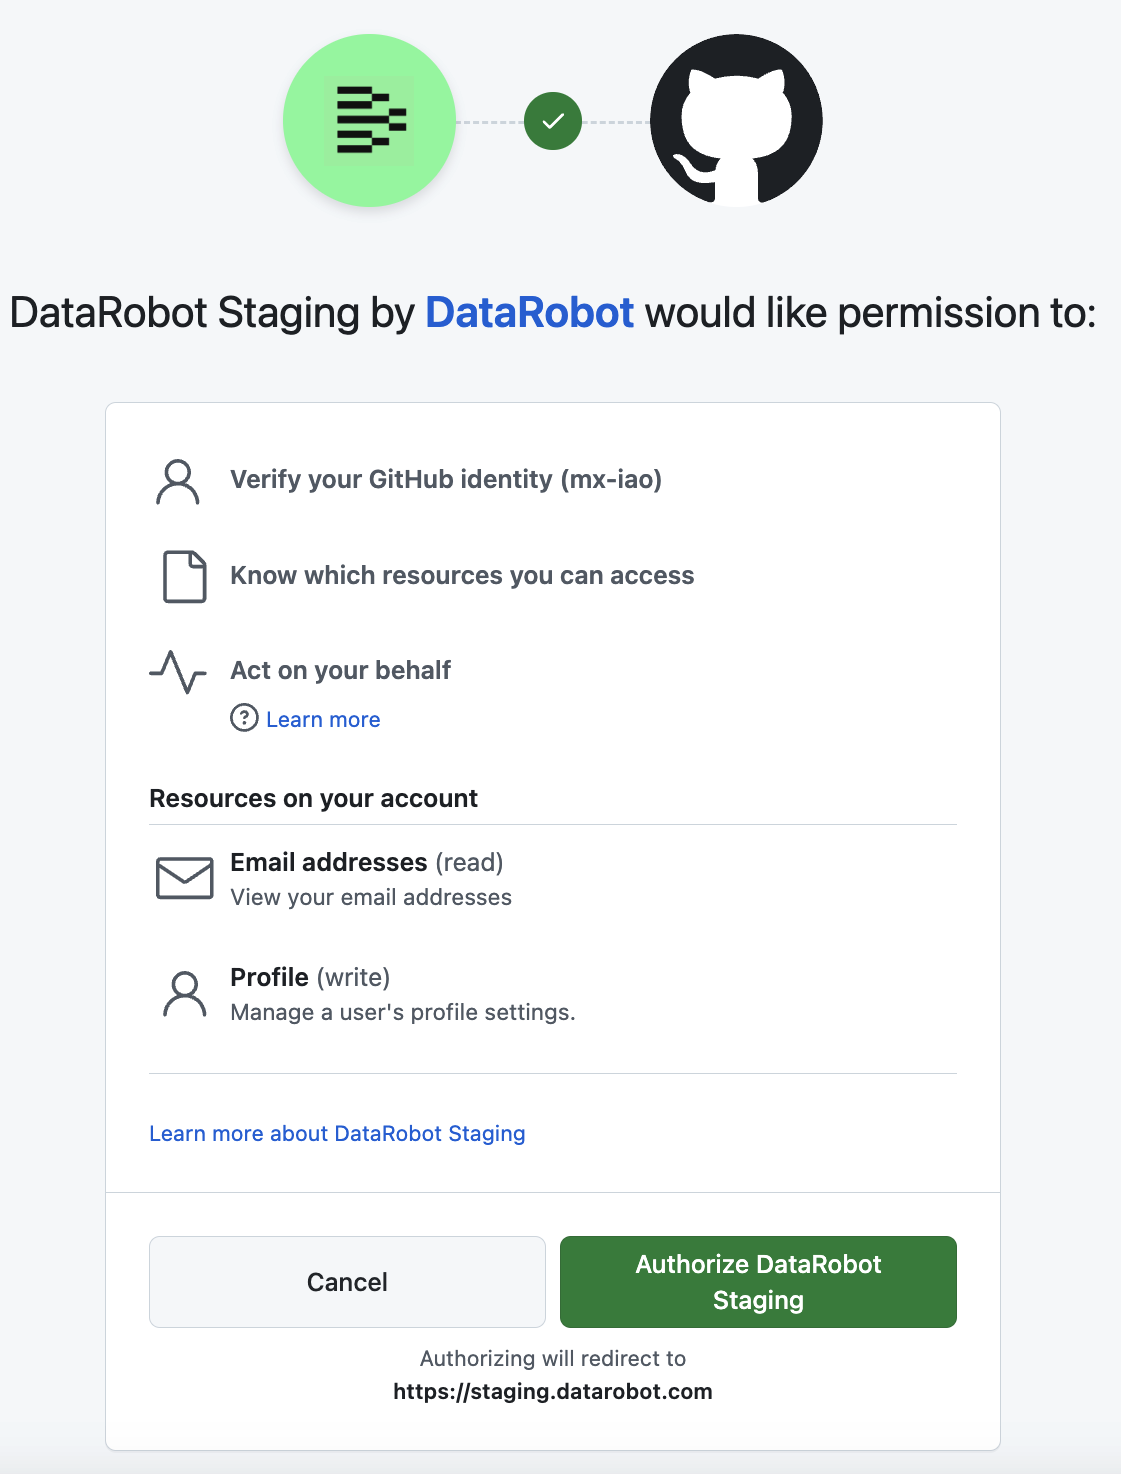Click the green checkmark connection icon
The image size is (1121, 1479).
coord(553,121)
